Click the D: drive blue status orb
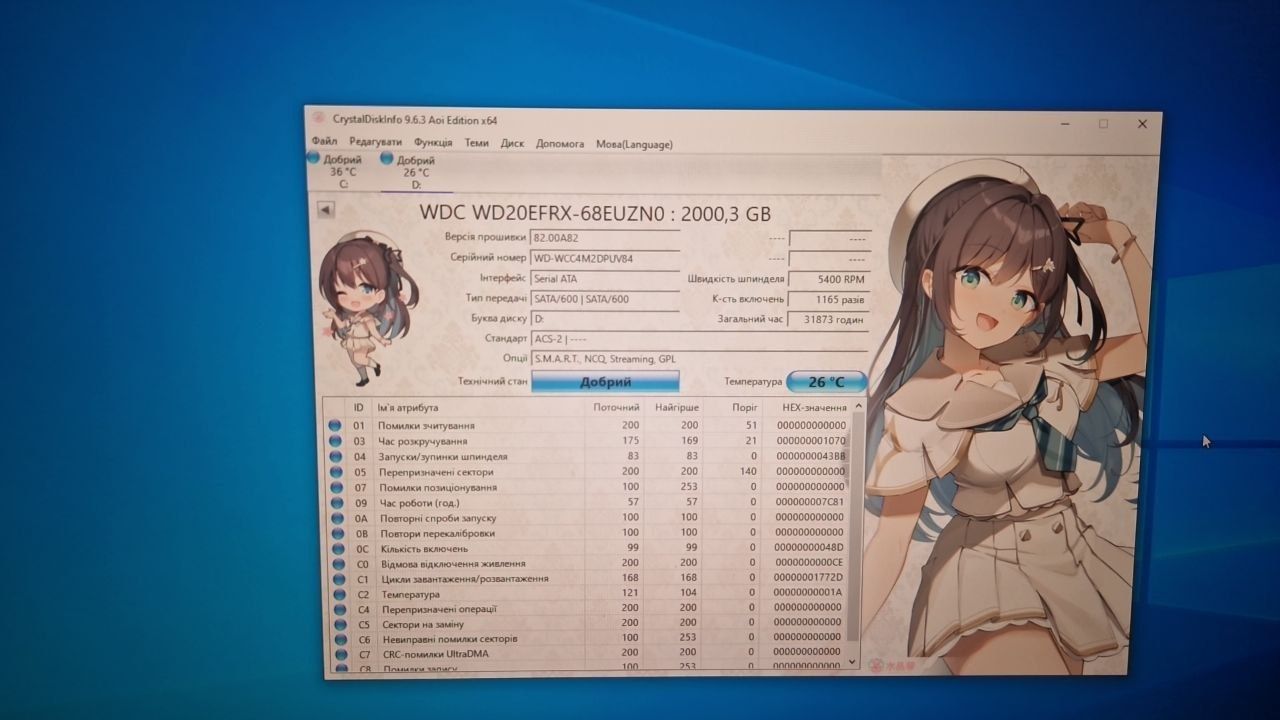The height and width of the screenshot is (720, 1280). 387,159
